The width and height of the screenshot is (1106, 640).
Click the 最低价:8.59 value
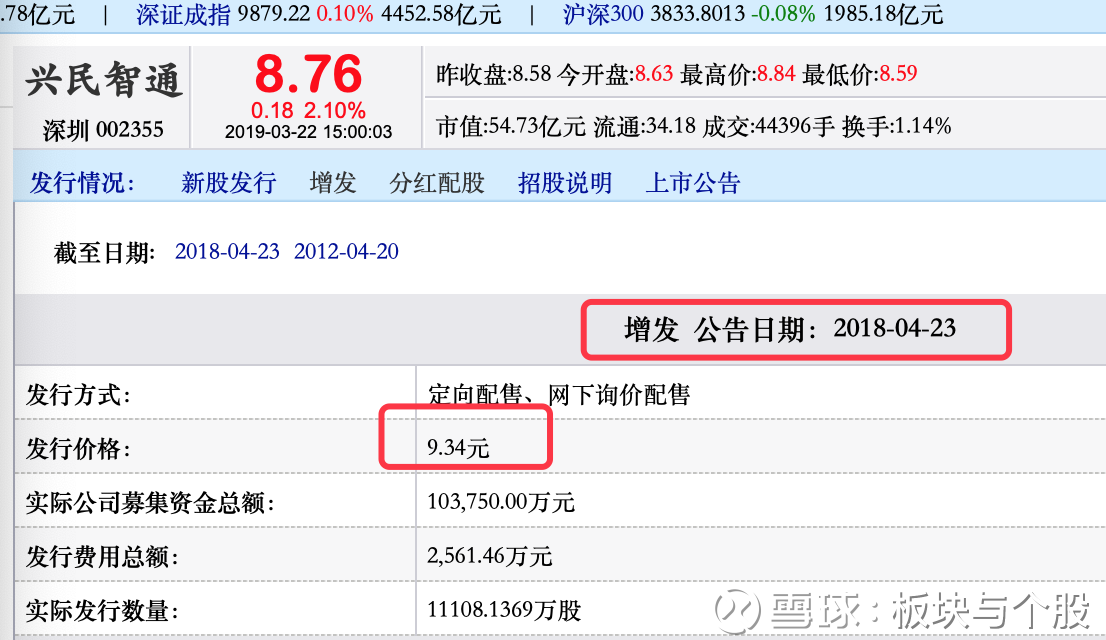click(860, 73)
